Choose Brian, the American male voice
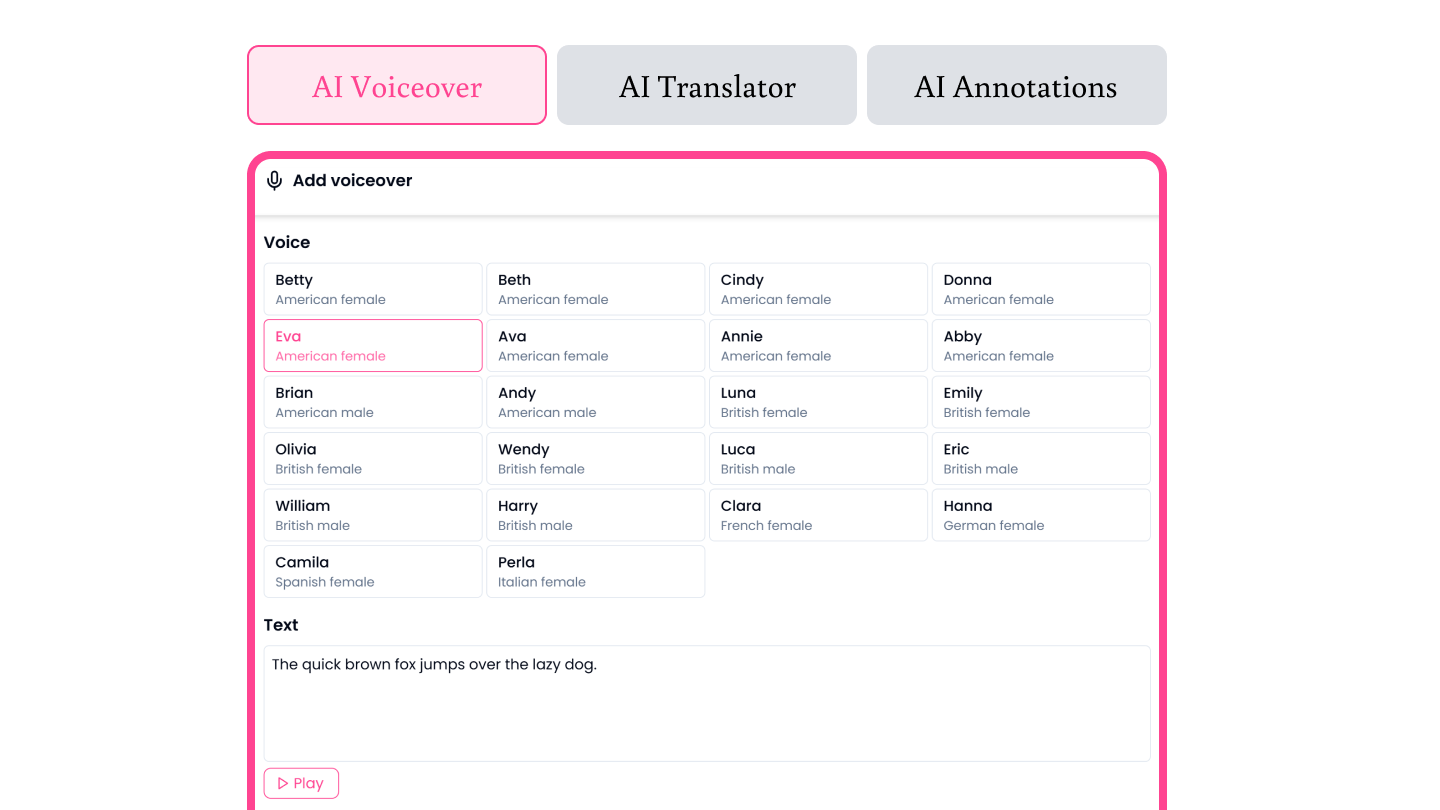This screenshot has height=810, width=1440. click(x=373, y=402)
